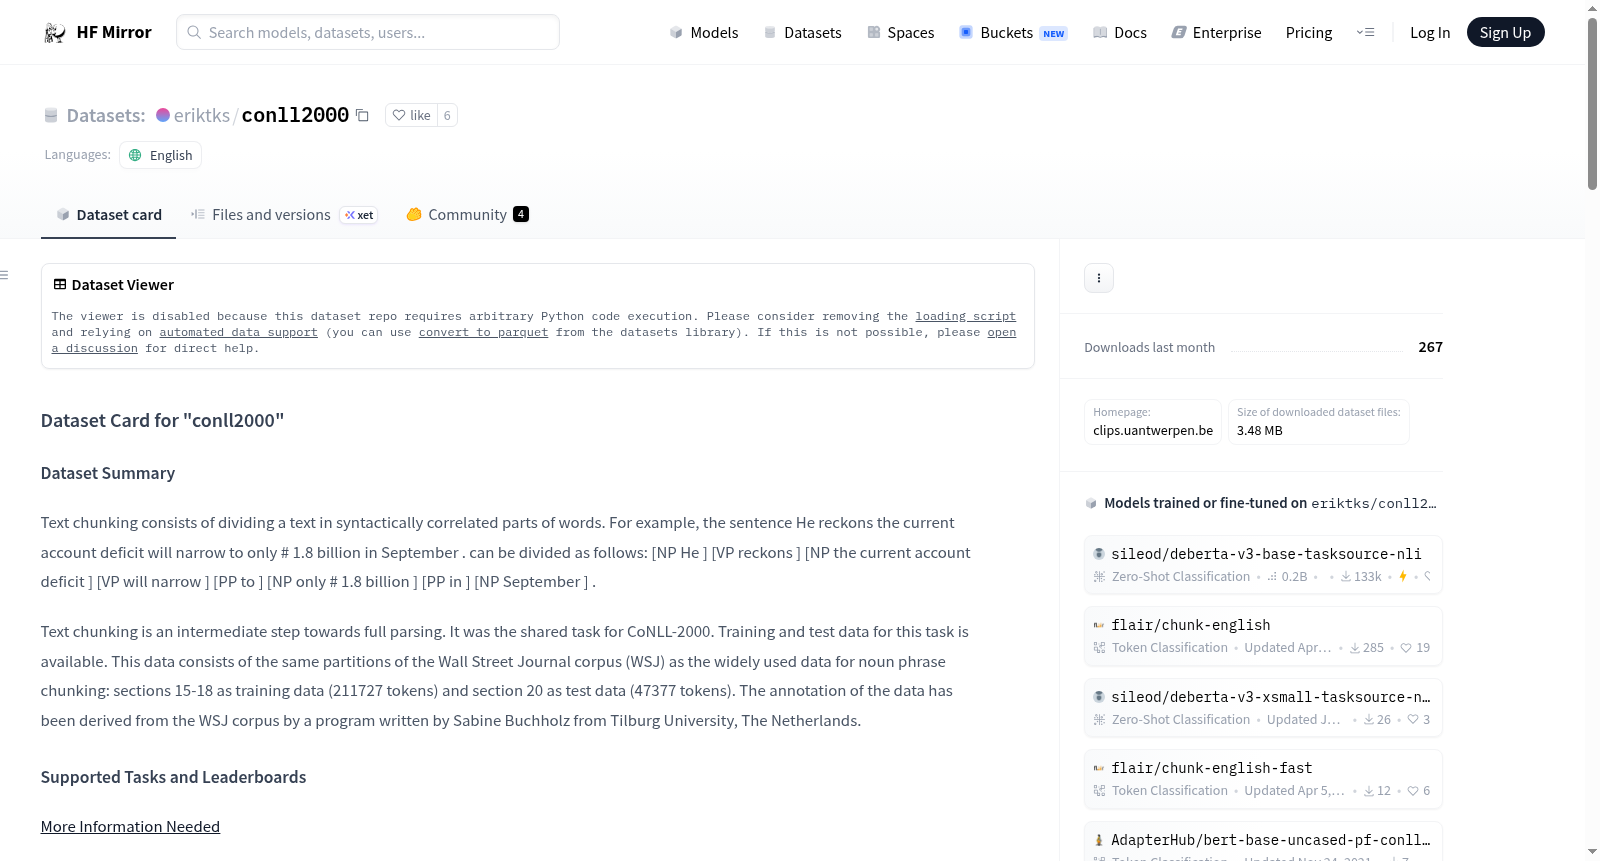Image resolution: width=1600 pixels, height=861 pixels.
Task: Toggle the table of contents sidebar icon
Action: click(x=4, y=275)
